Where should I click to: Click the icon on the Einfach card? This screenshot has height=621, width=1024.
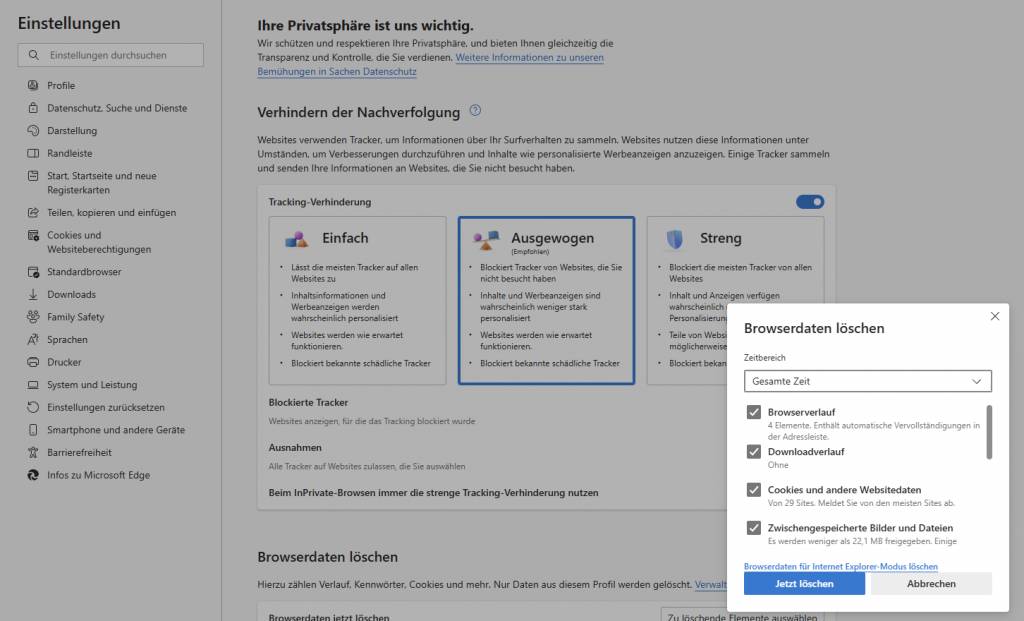[x=294, y=240]
